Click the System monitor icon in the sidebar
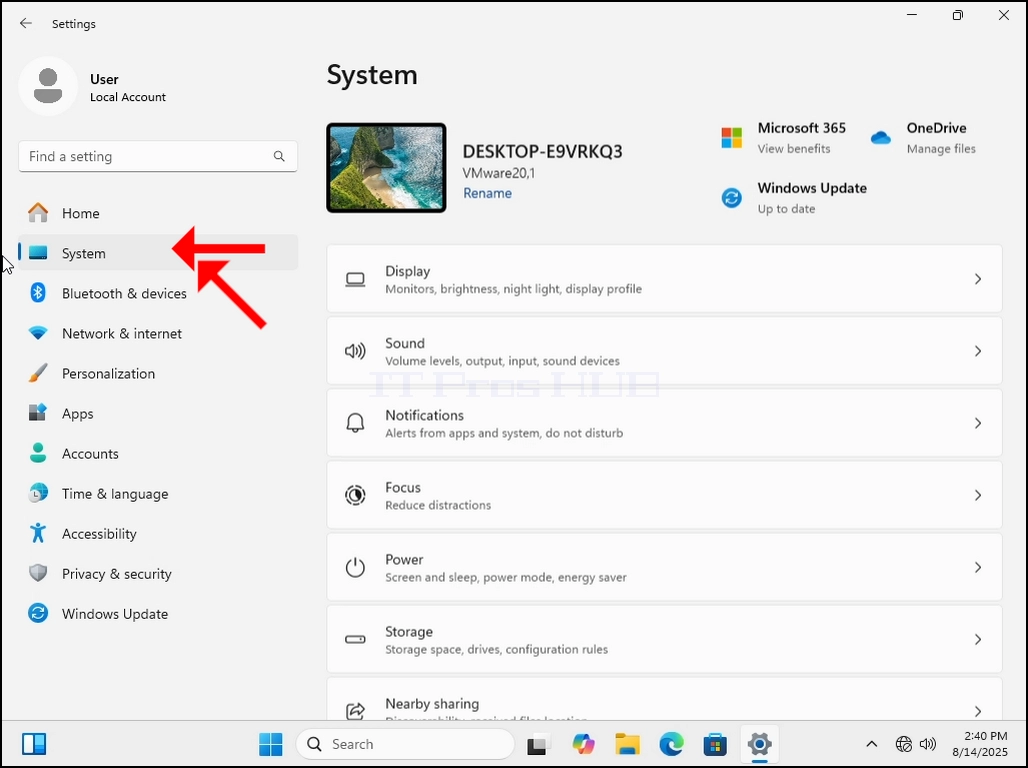The image size is (1028, 768). pos(38,253)
